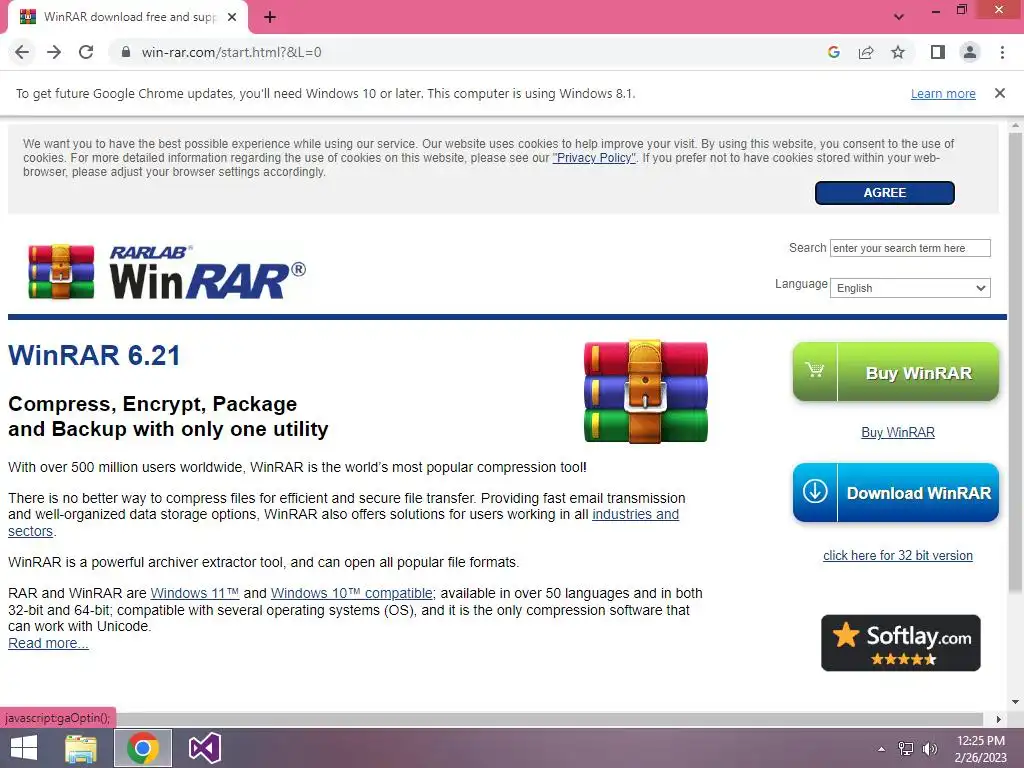Screen dimensions: 1024x768
Task: Open the 32 bit version link
Action: (897, 556)
